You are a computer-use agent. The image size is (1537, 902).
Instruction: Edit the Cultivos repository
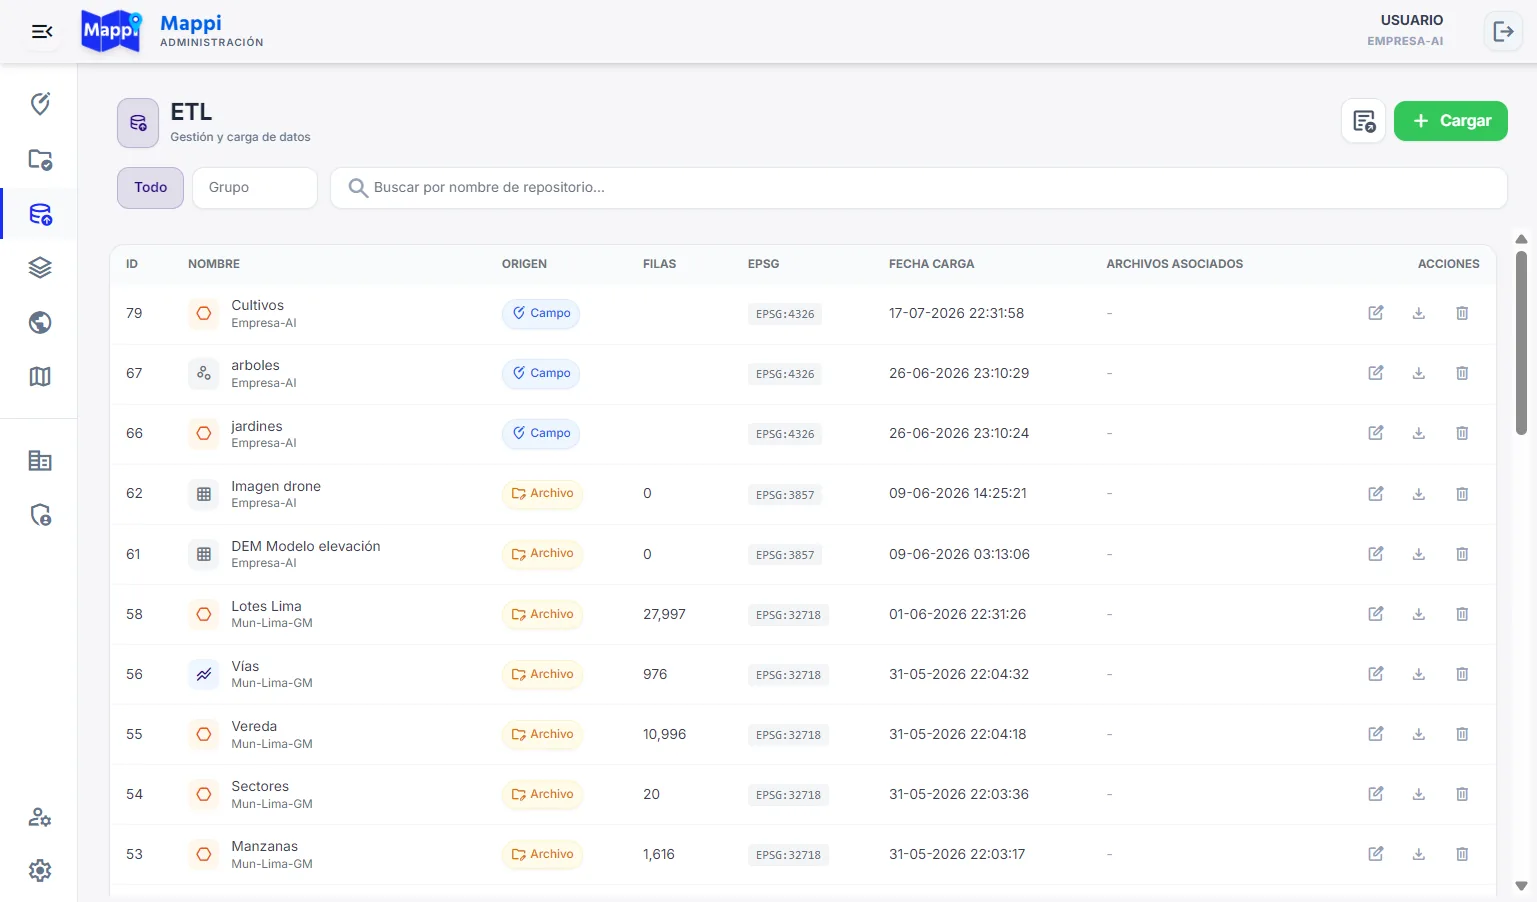(1376, 313)
